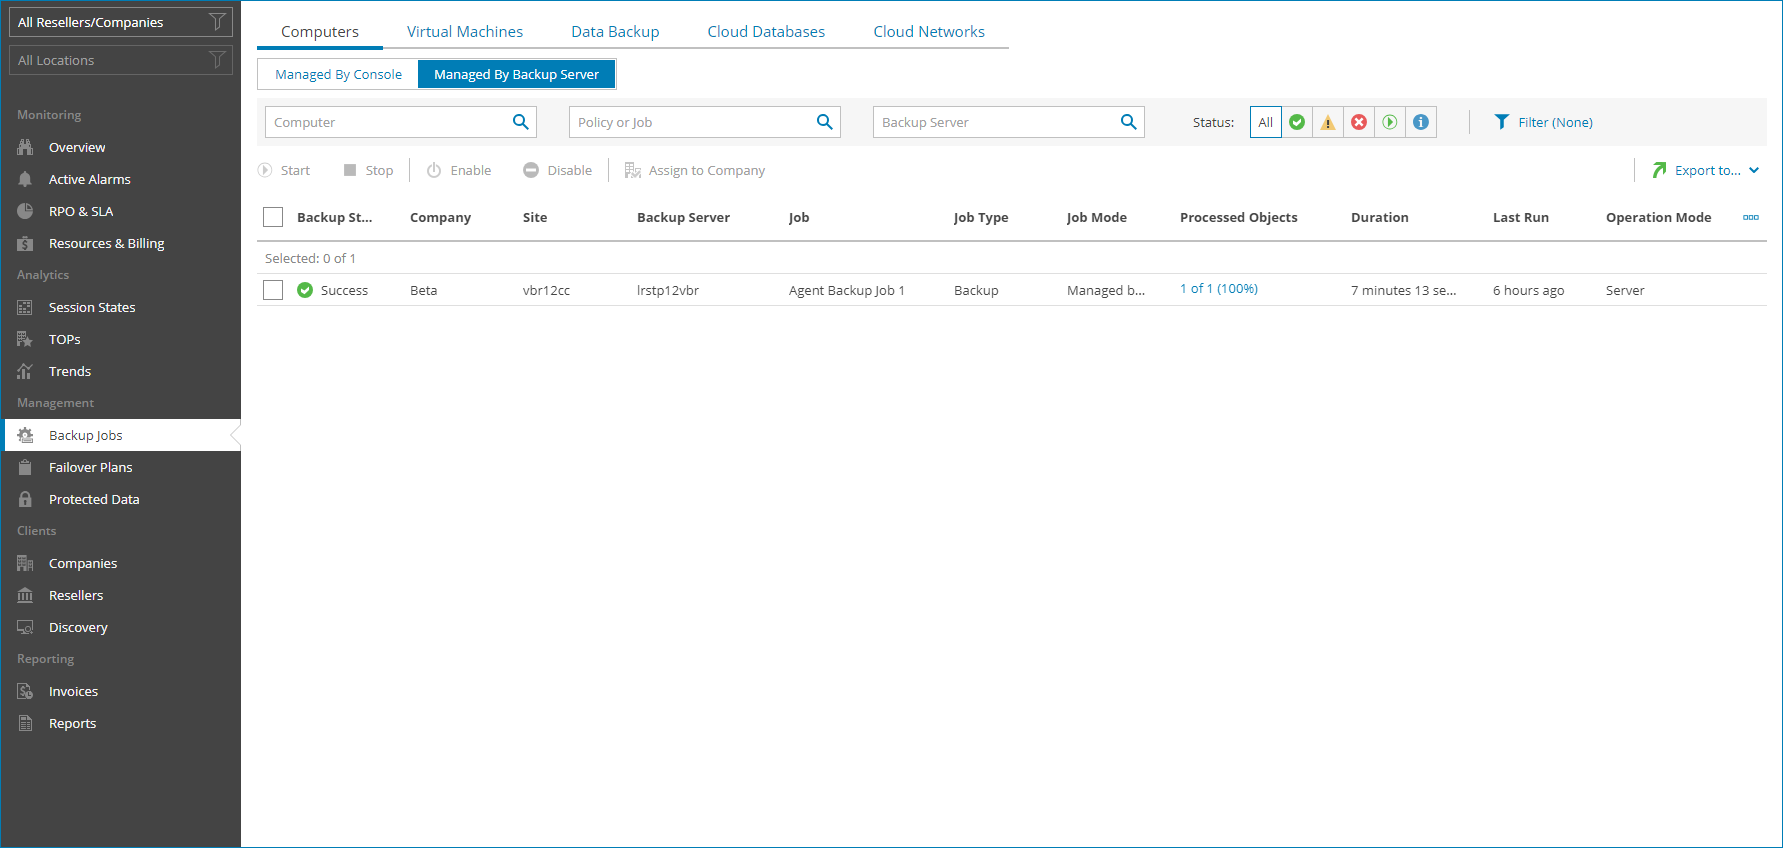This screenshot has width=1783, height=848.
Task: Switch to Managed By Console view
Action: pos(338,74)
